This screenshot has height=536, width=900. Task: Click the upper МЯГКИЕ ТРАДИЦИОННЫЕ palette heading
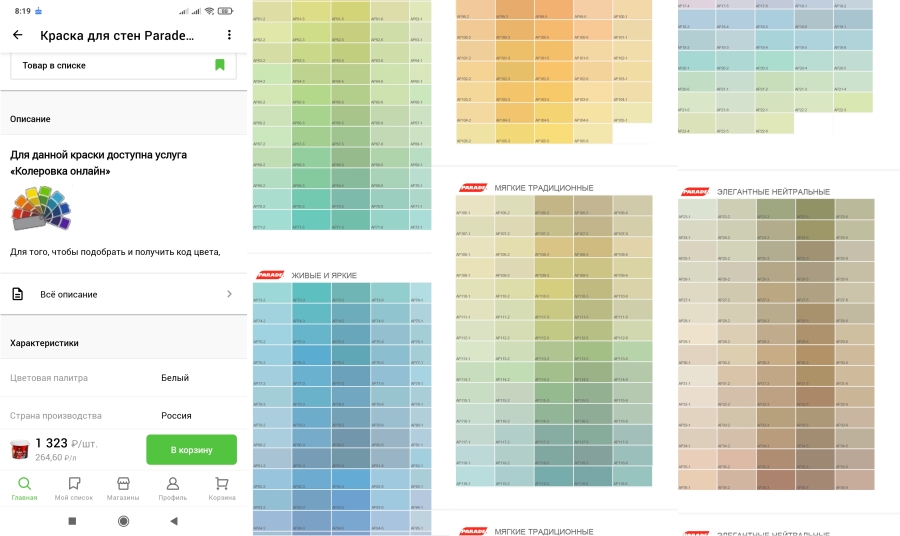(544, 188)
